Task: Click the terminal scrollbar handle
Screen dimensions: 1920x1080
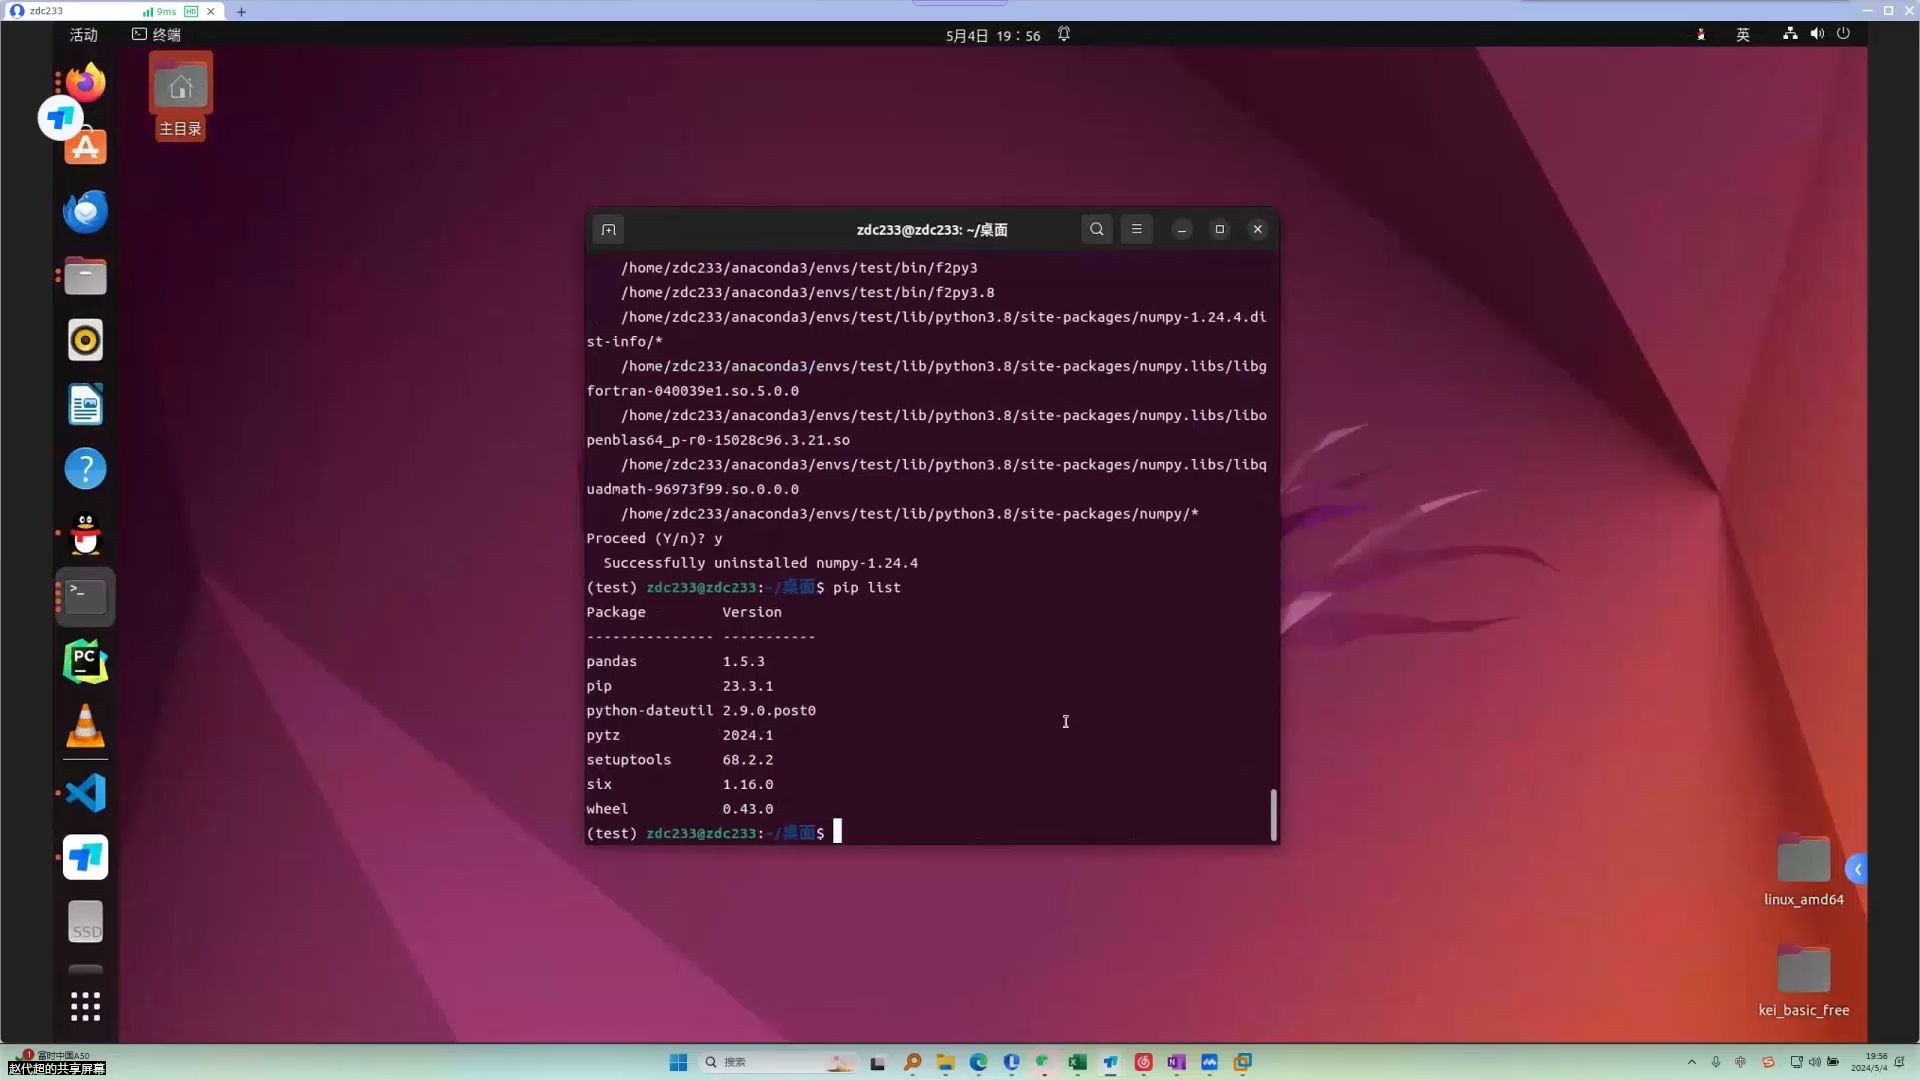Action: click(x=1273, y=815)
